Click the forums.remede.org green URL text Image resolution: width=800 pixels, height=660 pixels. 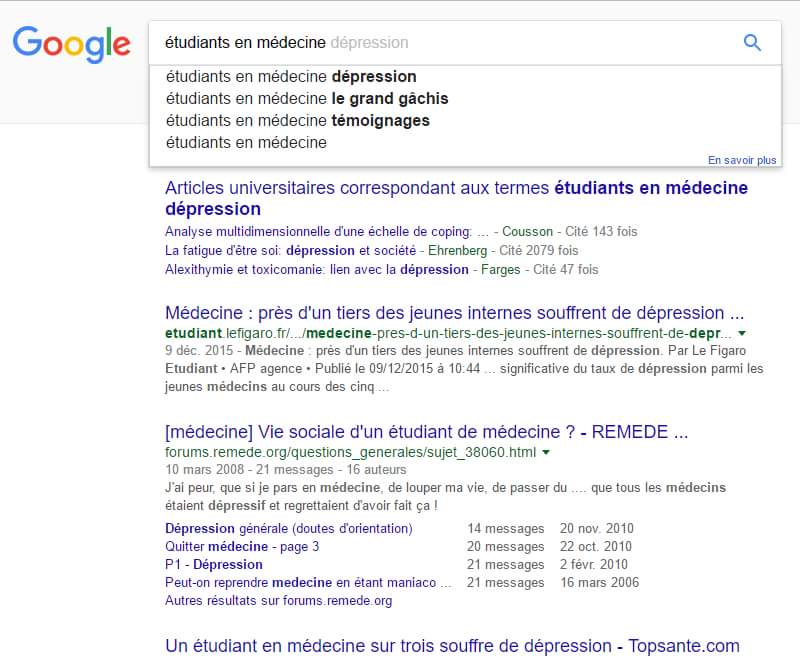pos(351,452)
